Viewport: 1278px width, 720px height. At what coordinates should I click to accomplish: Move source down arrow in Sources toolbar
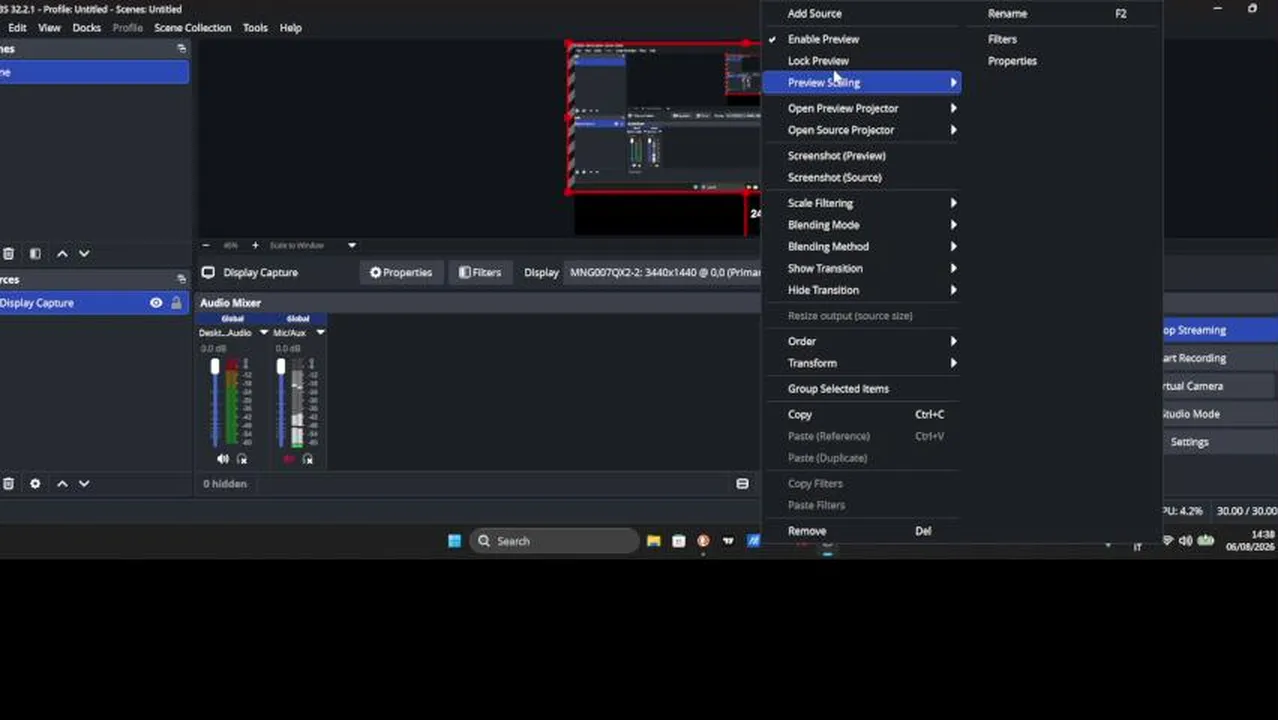84,483
